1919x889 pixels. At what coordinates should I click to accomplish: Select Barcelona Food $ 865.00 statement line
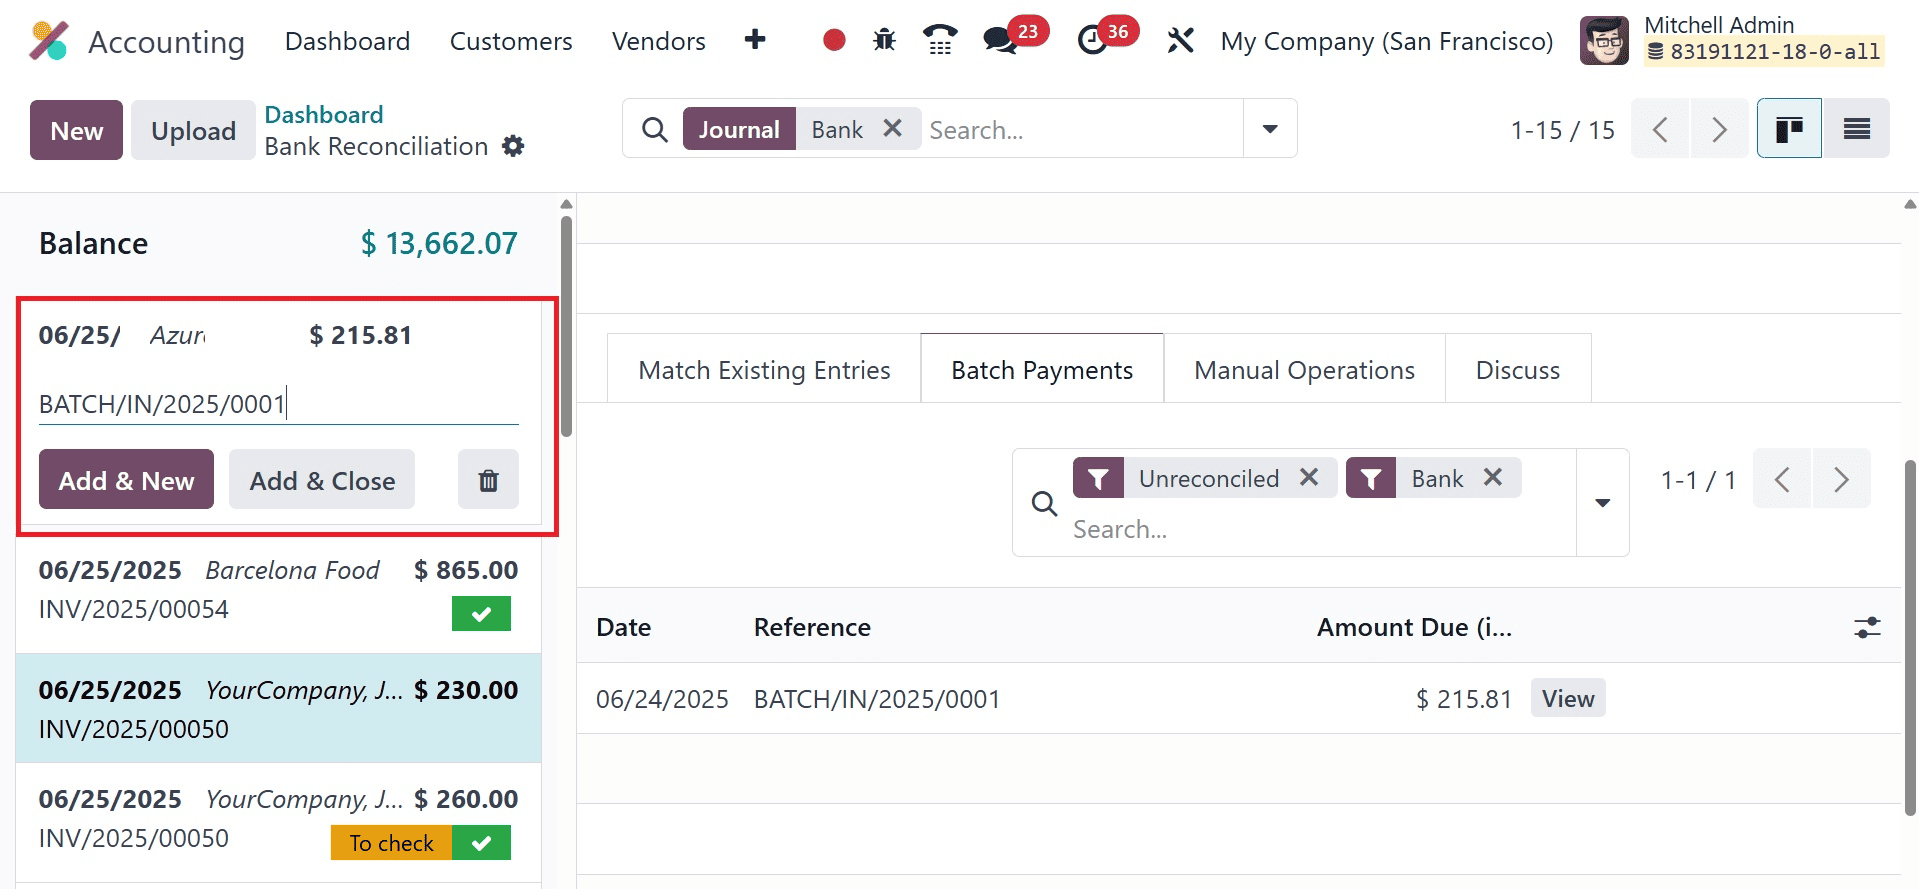(x=278, y=596)
